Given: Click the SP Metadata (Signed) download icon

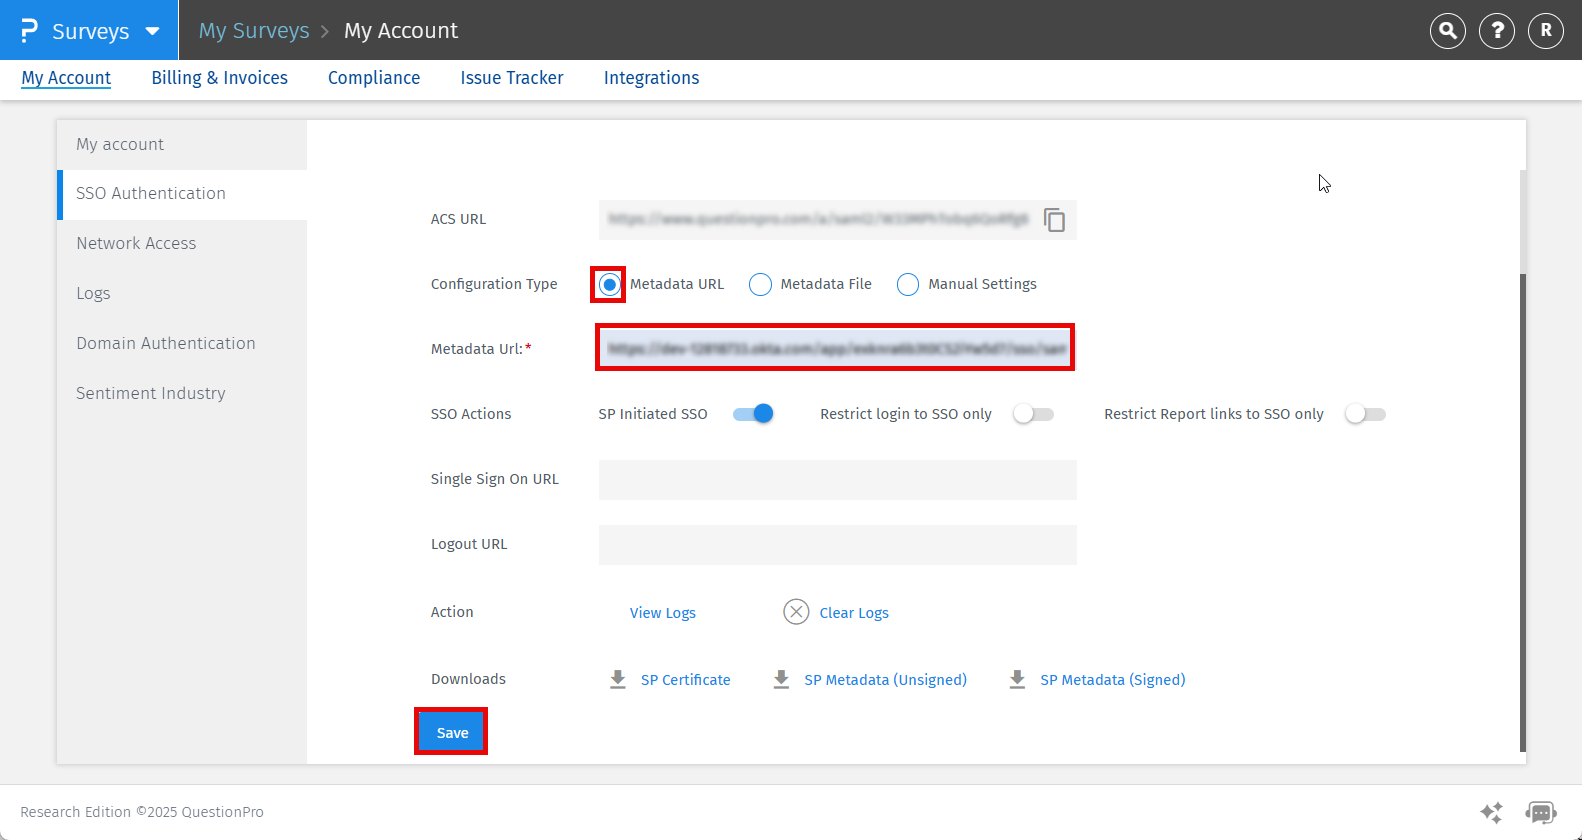Looking at the screenshot, I should coord(1017,680).
